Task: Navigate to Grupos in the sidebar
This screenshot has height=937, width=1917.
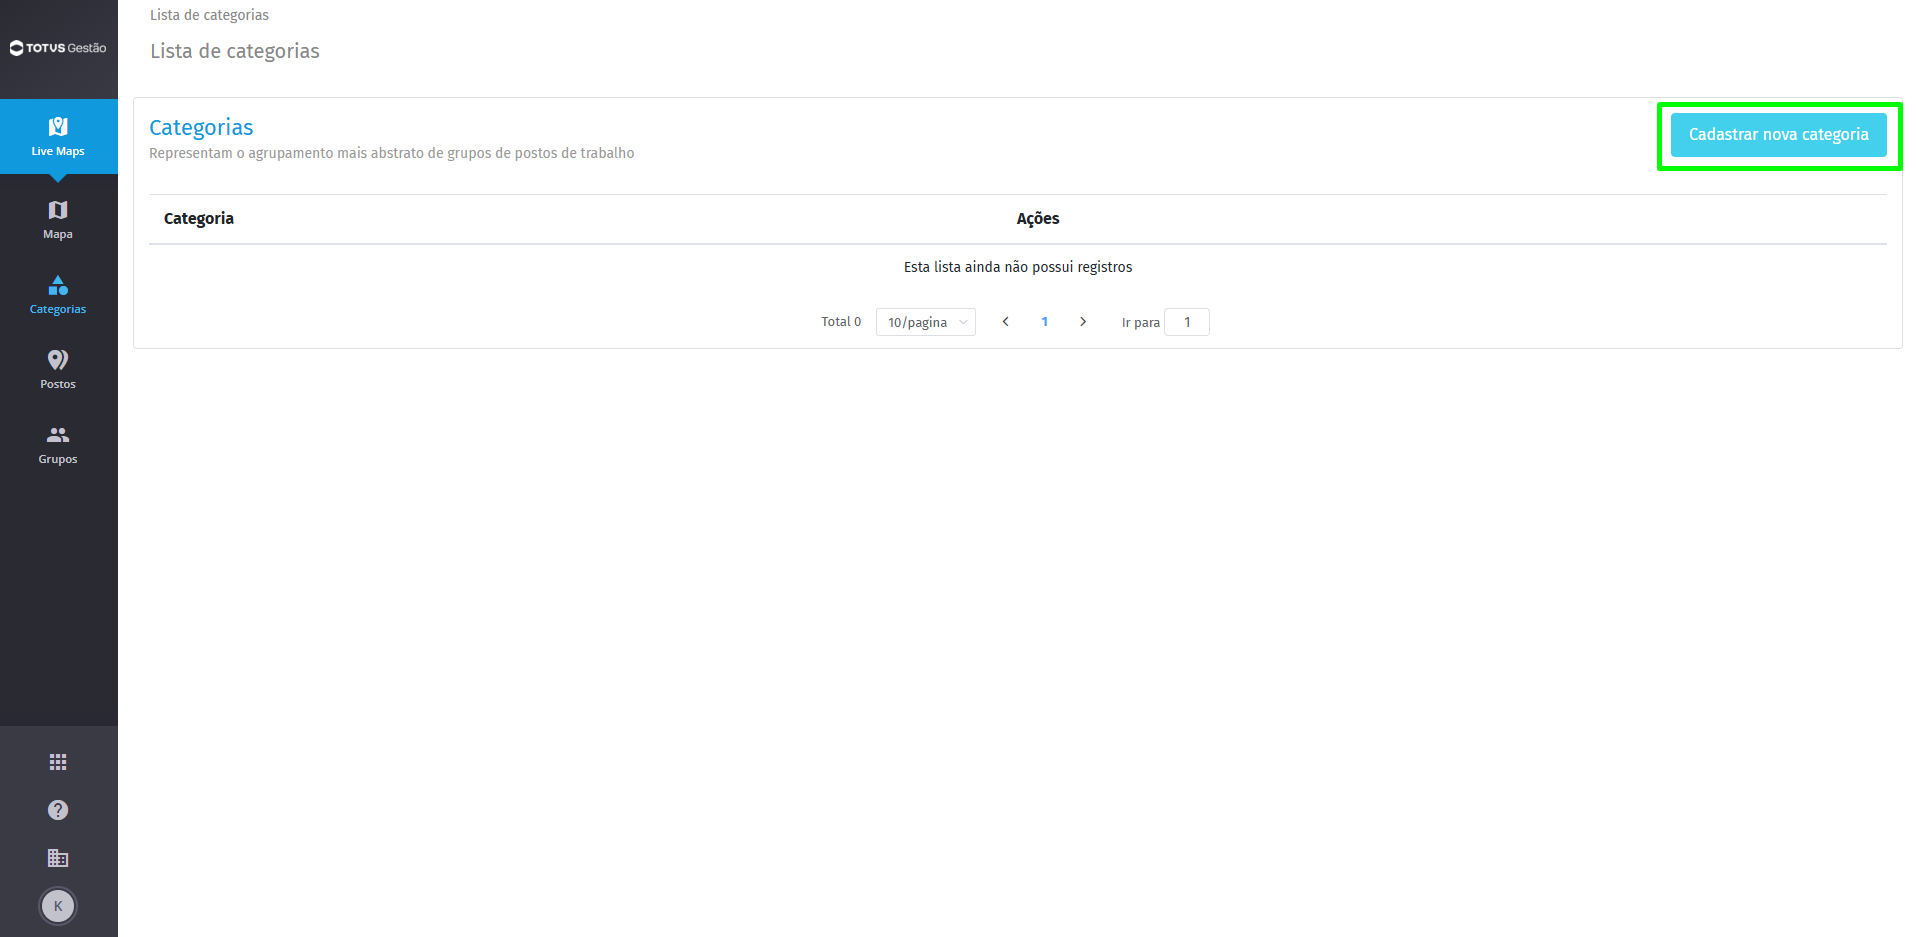Action: (x=58, y=445)
